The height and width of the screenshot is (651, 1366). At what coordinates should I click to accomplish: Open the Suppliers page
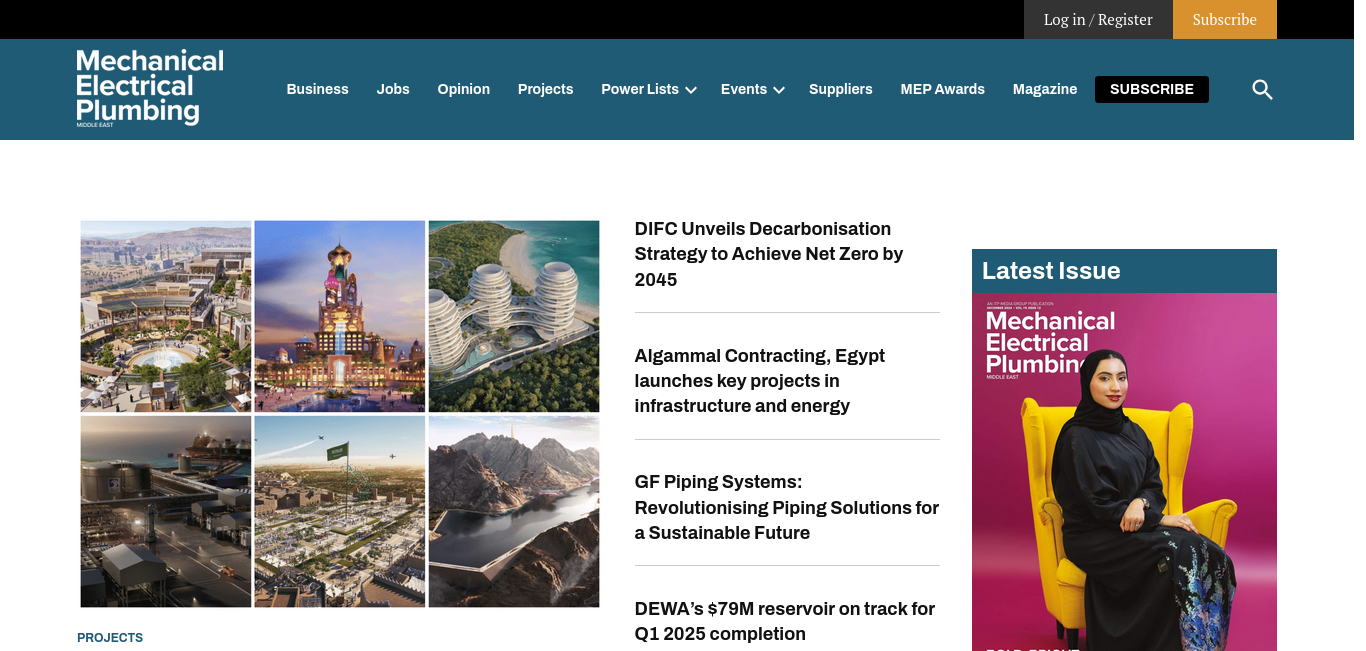click(840, 89)
